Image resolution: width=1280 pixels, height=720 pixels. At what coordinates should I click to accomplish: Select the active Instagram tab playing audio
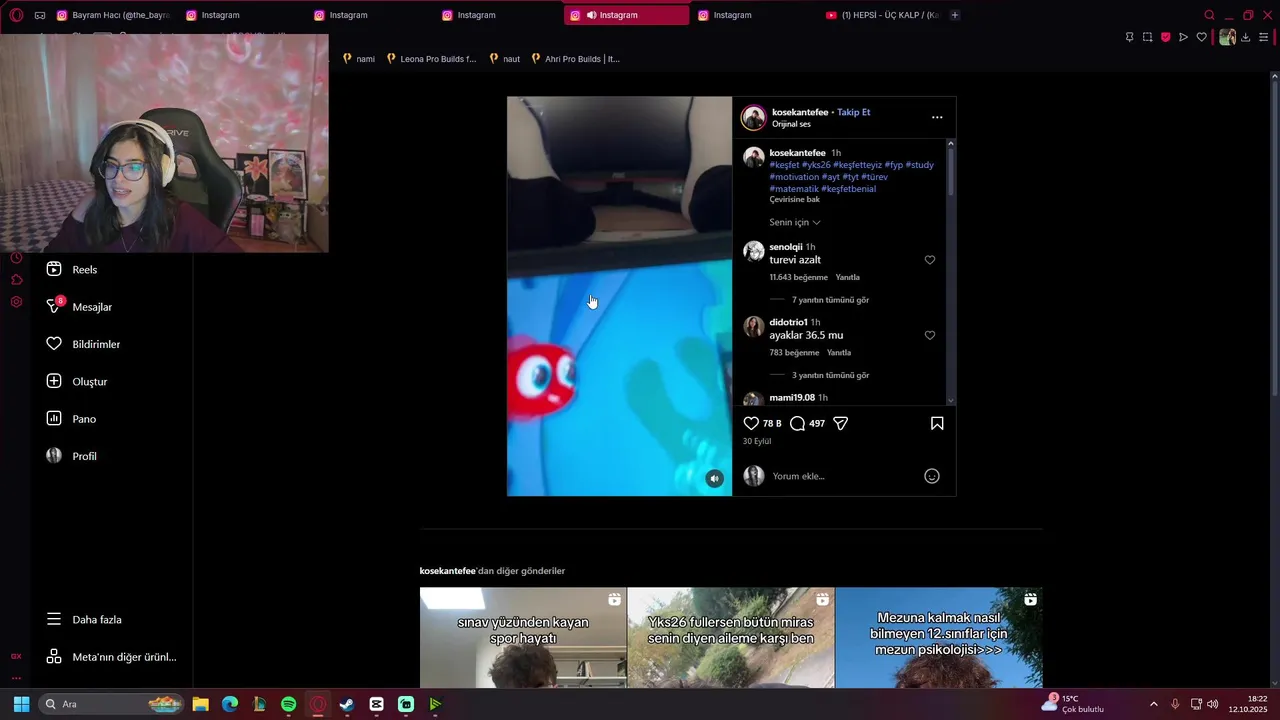click(x=626, y=15)
